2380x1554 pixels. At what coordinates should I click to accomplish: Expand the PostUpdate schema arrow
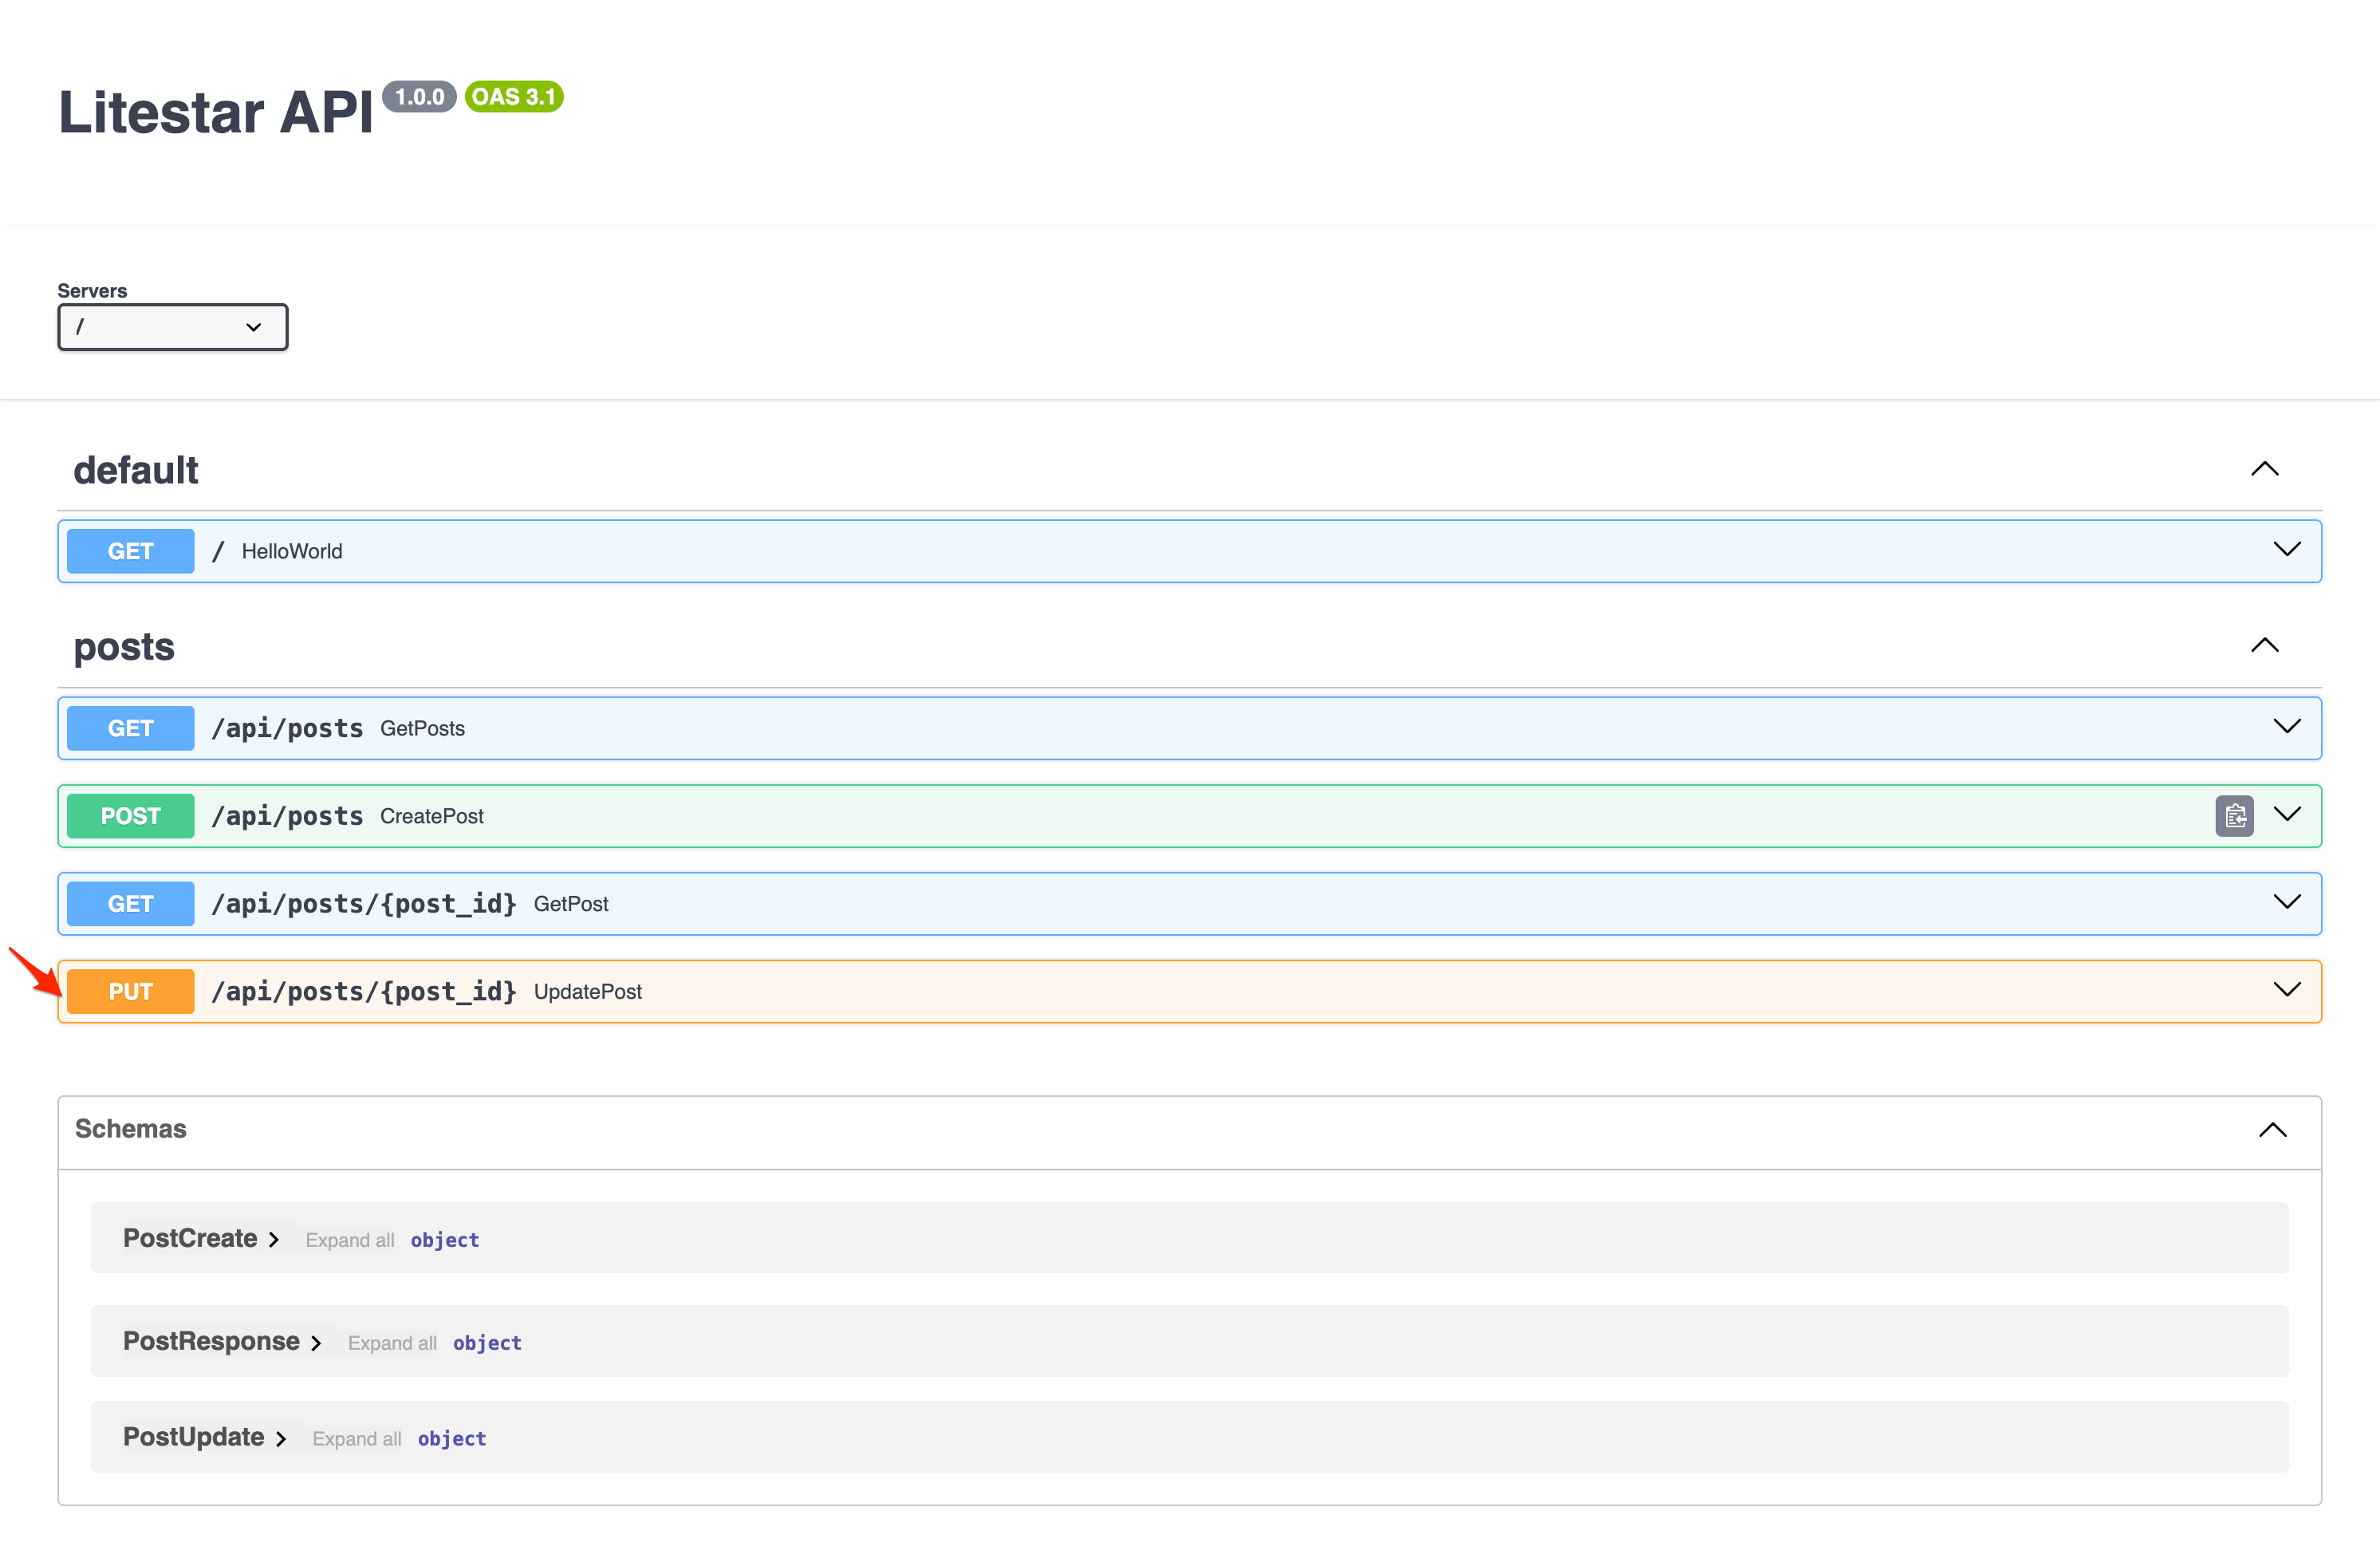[x=281, y=1439]
